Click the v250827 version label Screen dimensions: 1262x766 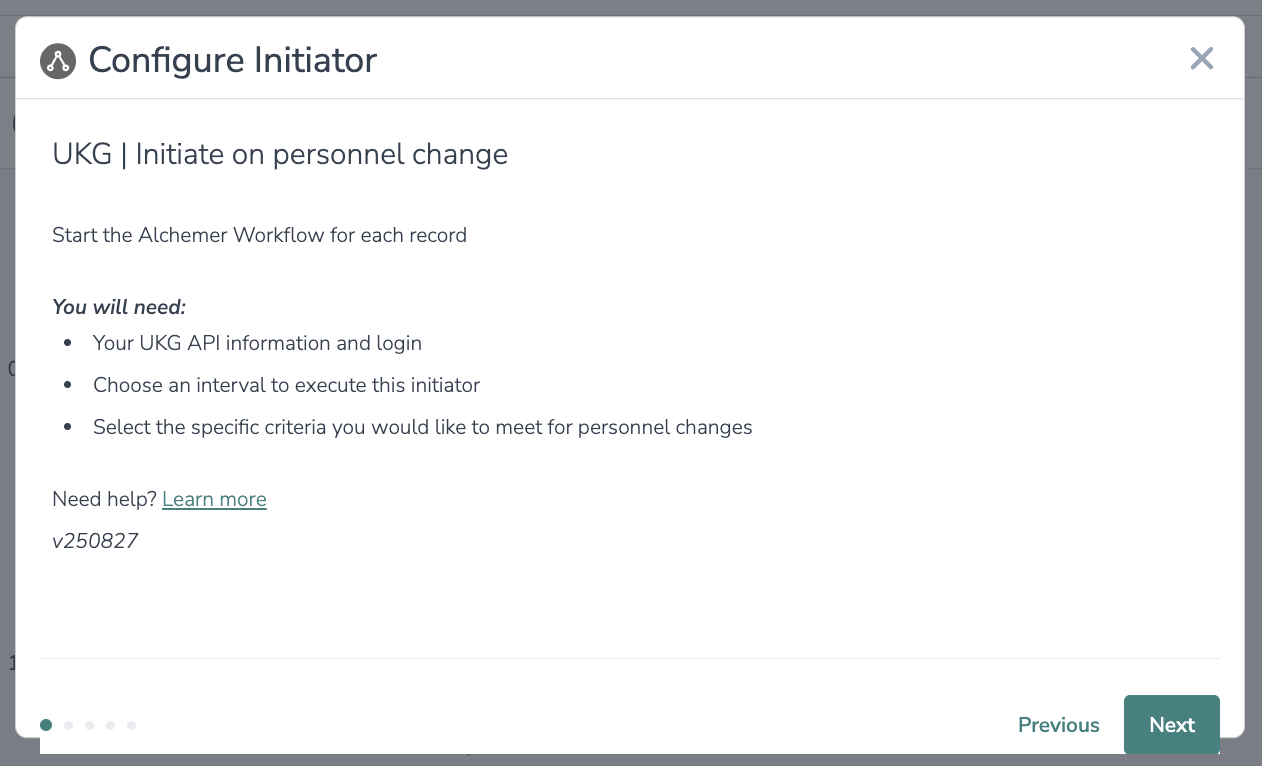pos(95,541)
